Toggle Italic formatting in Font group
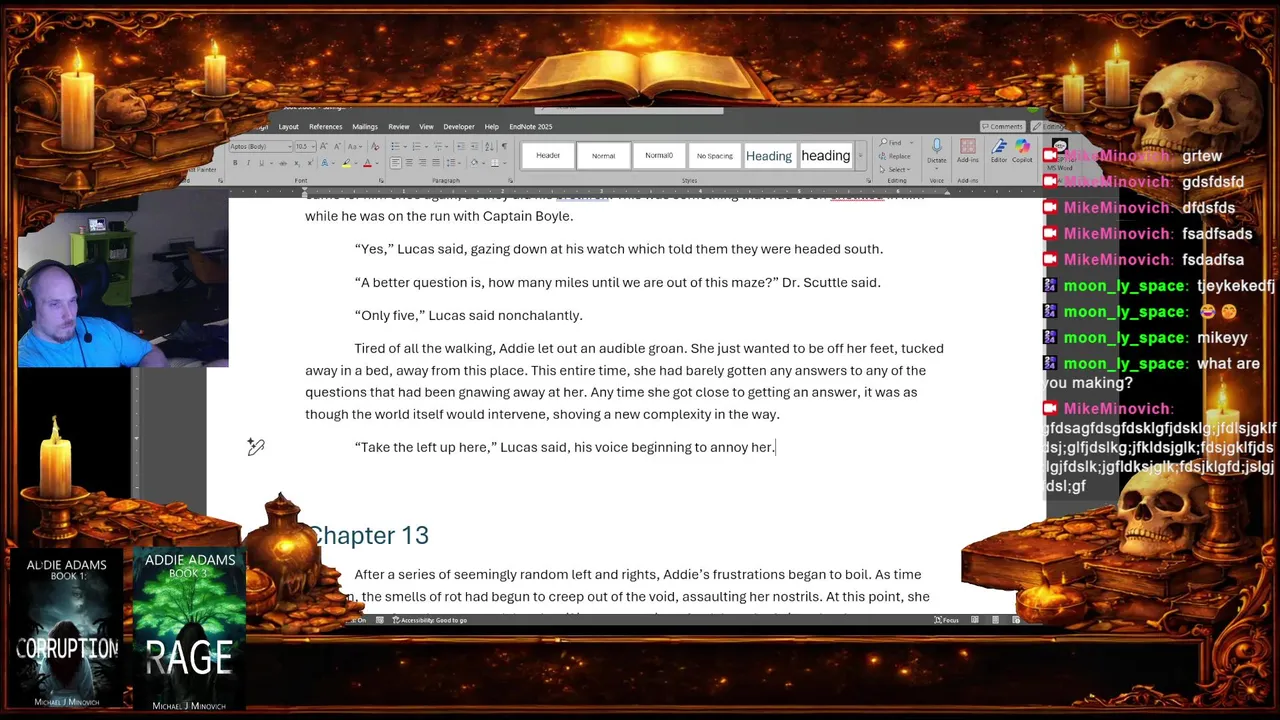Viewport: 1280px width, 720px height. click(248, 163)
